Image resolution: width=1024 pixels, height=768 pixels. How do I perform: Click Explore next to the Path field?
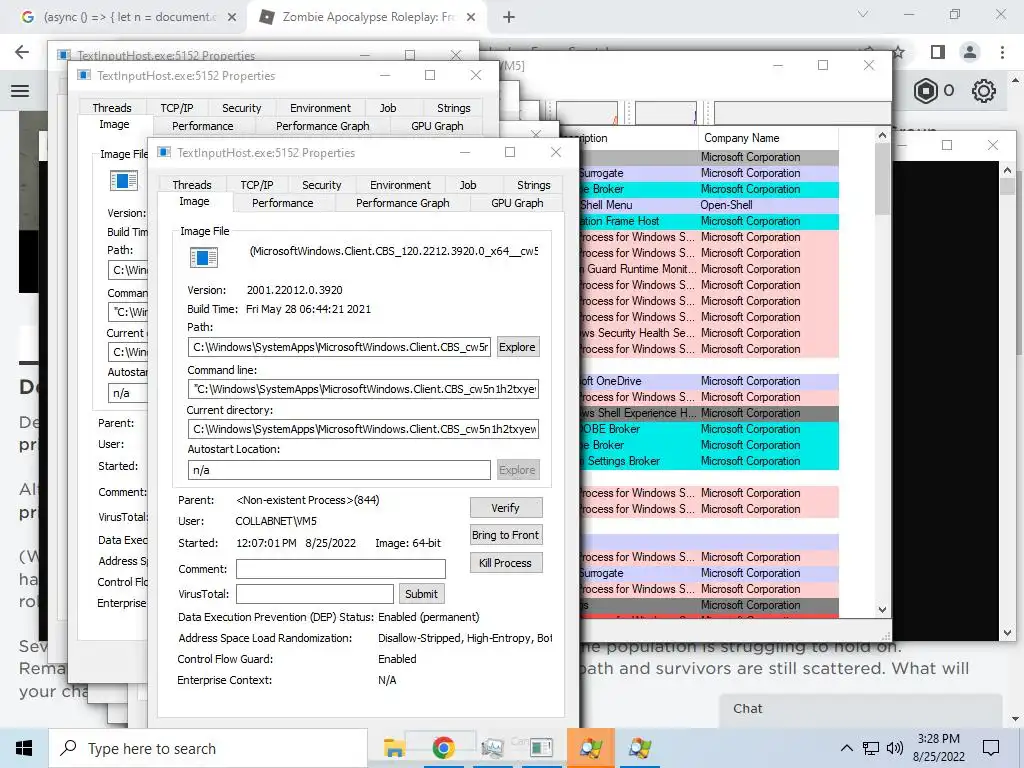(517, 347)
